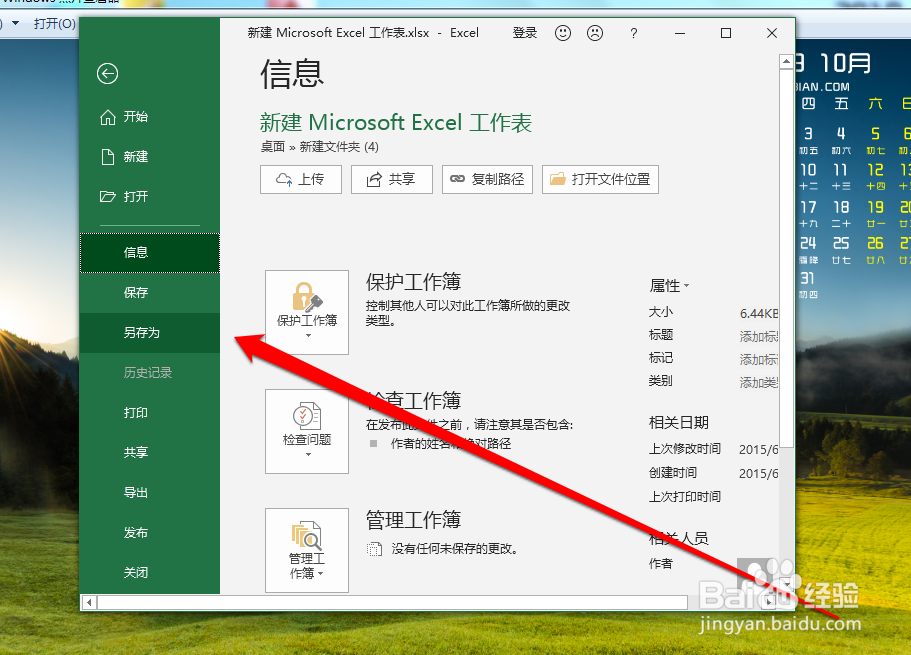Click the vertical scrollbar up arrow

pos(786,61)
